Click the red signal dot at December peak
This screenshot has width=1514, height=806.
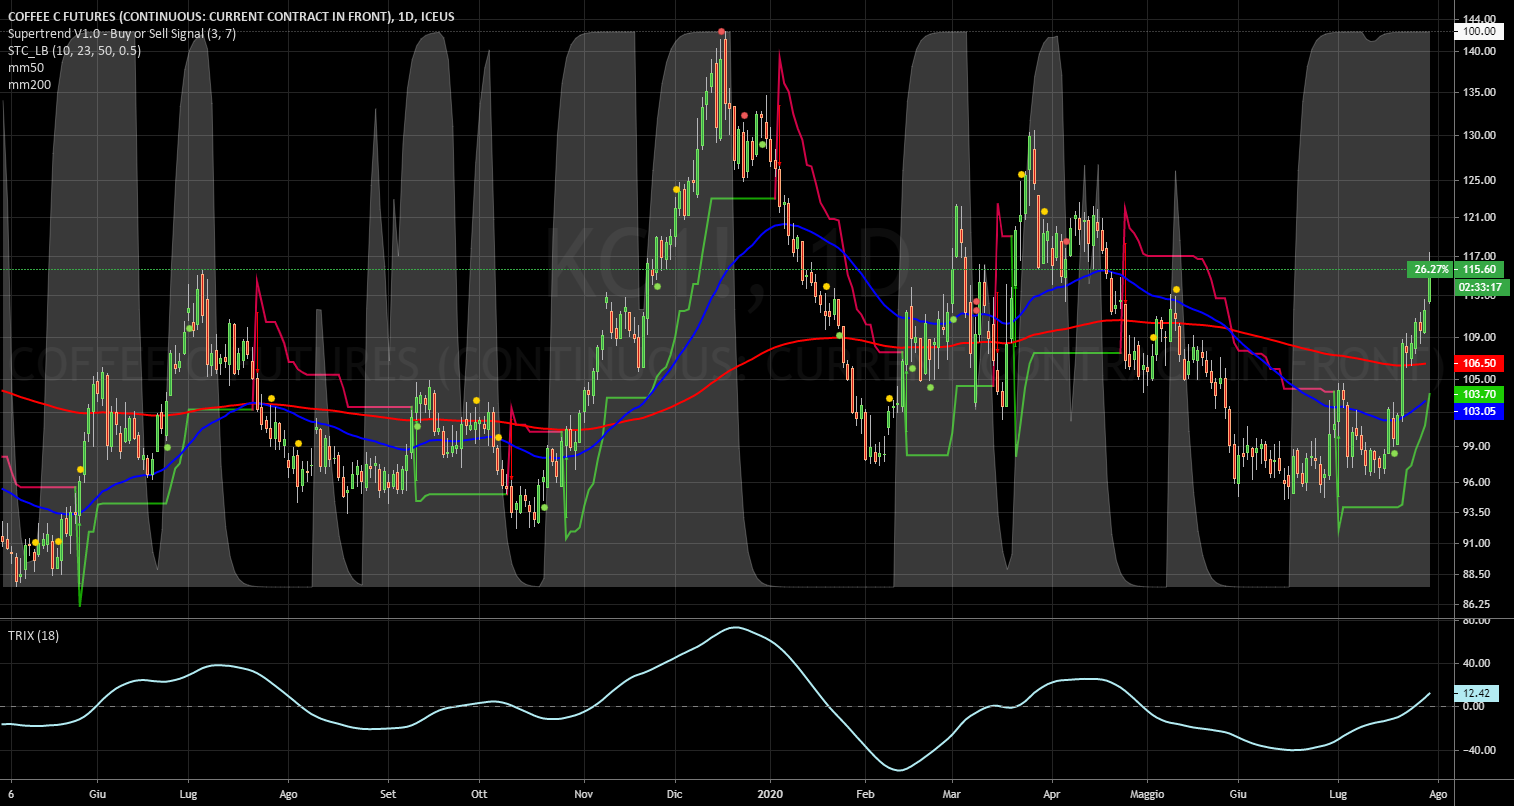point(721,32)
